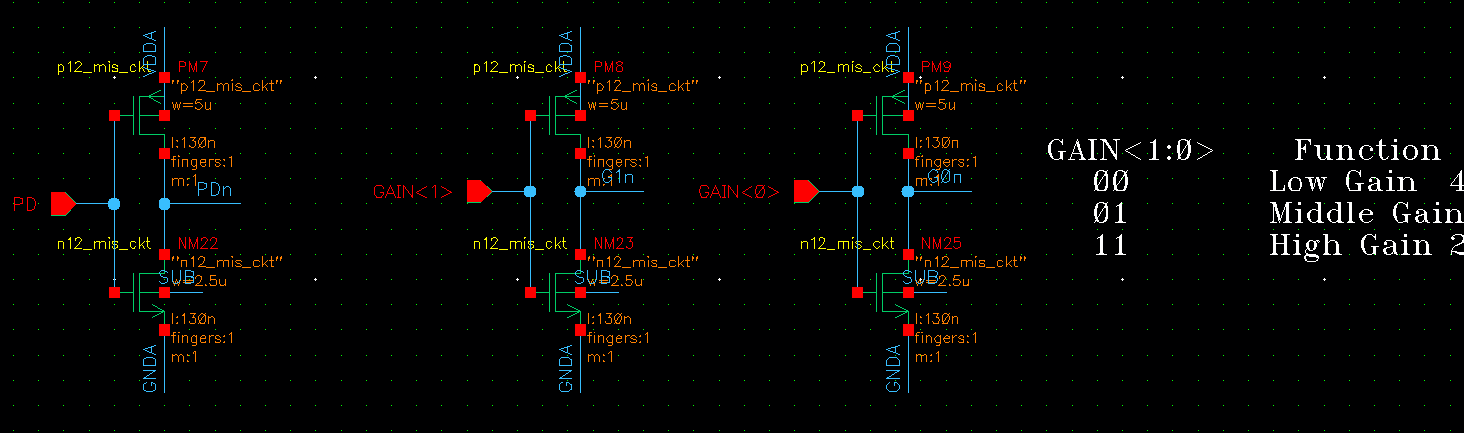The width and height of the screenshot is (1464, 433).
Task: Select the G1n net label
Action: [617, 178]
